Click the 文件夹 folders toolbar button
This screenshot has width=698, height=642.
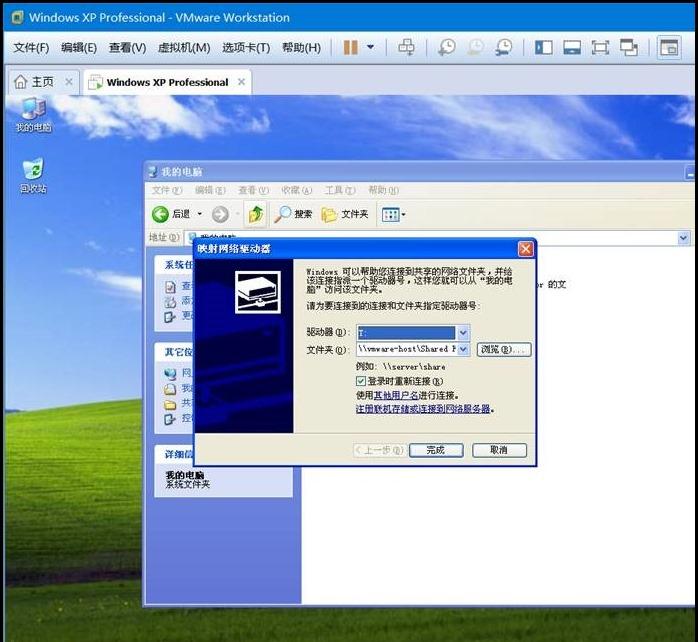pyautogui.click(x=345, y=214)
